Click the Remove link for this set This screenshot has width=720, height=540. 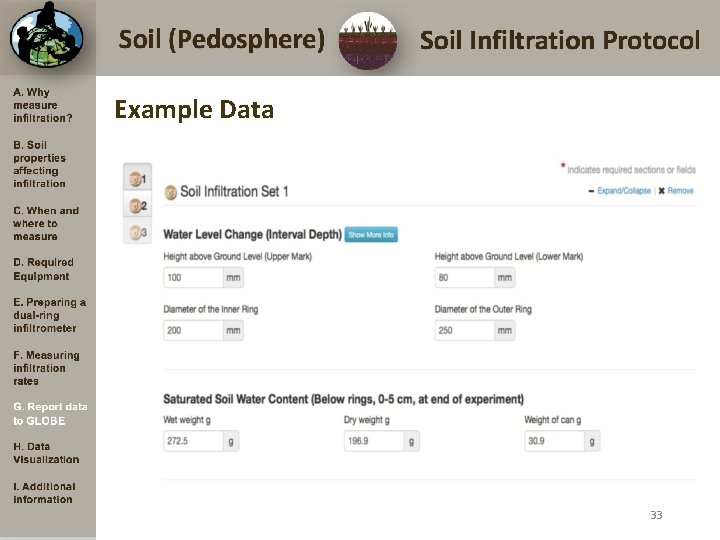pos(679,191)
